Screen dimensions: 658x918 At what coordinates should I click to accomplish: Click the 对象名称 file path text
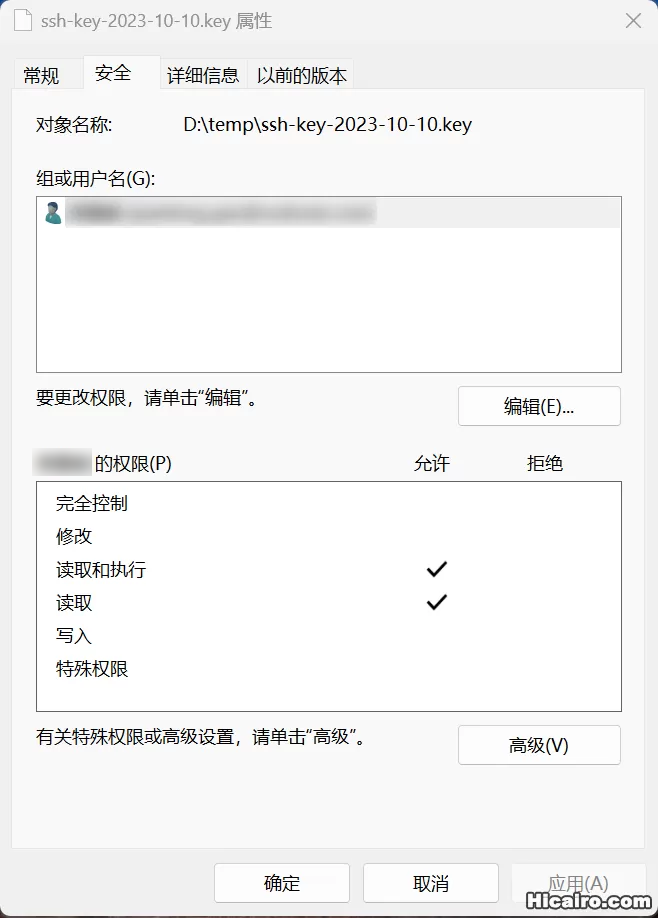coord(327,124)
